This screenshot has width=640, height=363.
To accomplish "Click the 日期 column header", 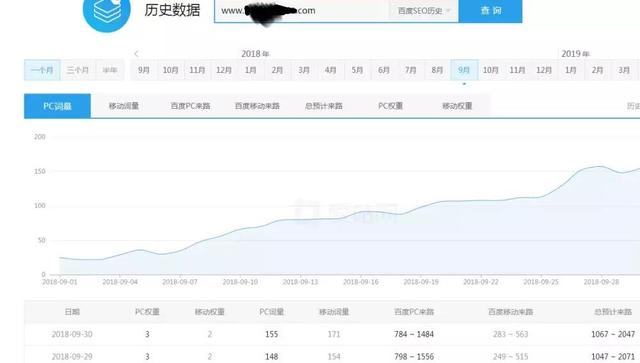I will [x=72, y=312].
